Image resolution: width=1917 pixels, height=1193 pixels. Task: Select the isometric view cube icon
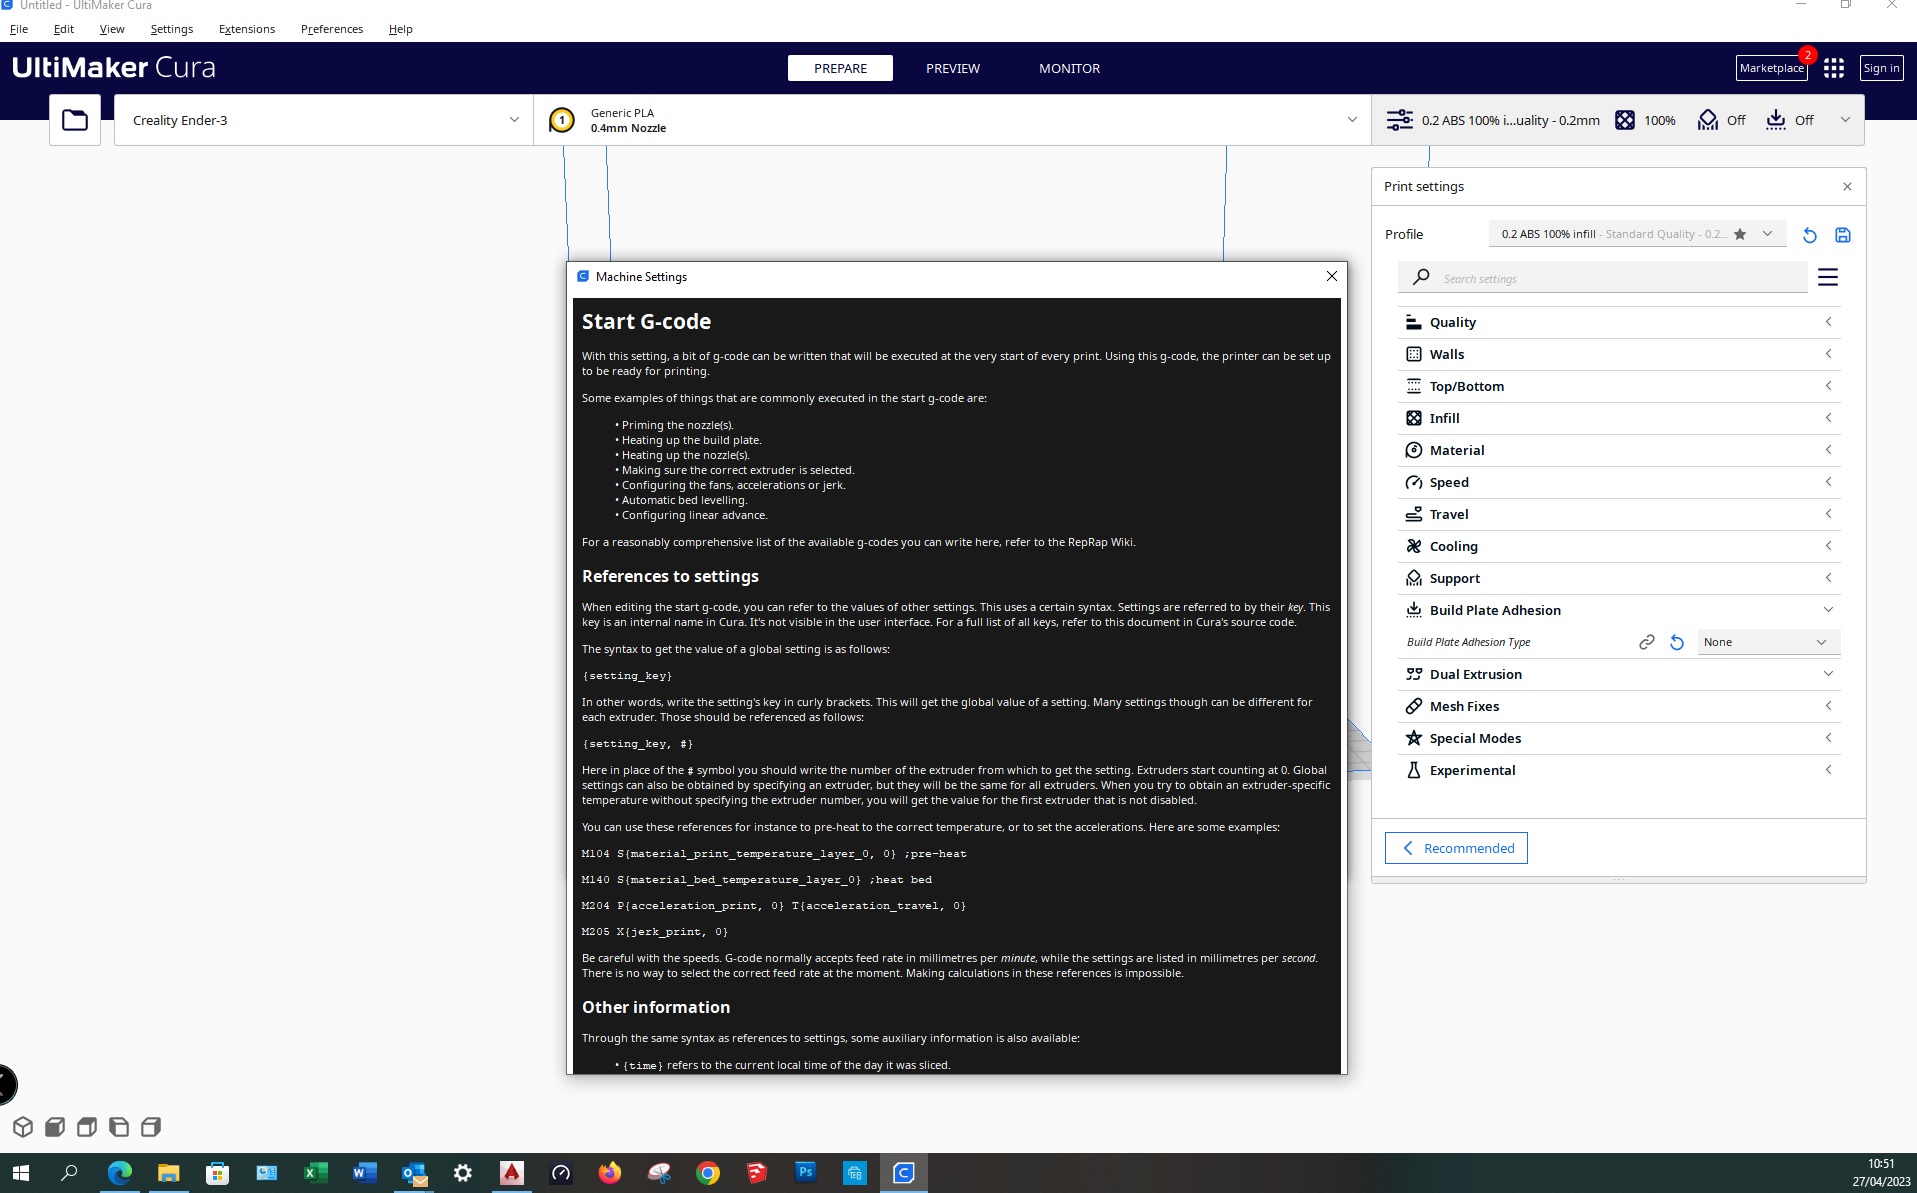tap(22, 1126)
